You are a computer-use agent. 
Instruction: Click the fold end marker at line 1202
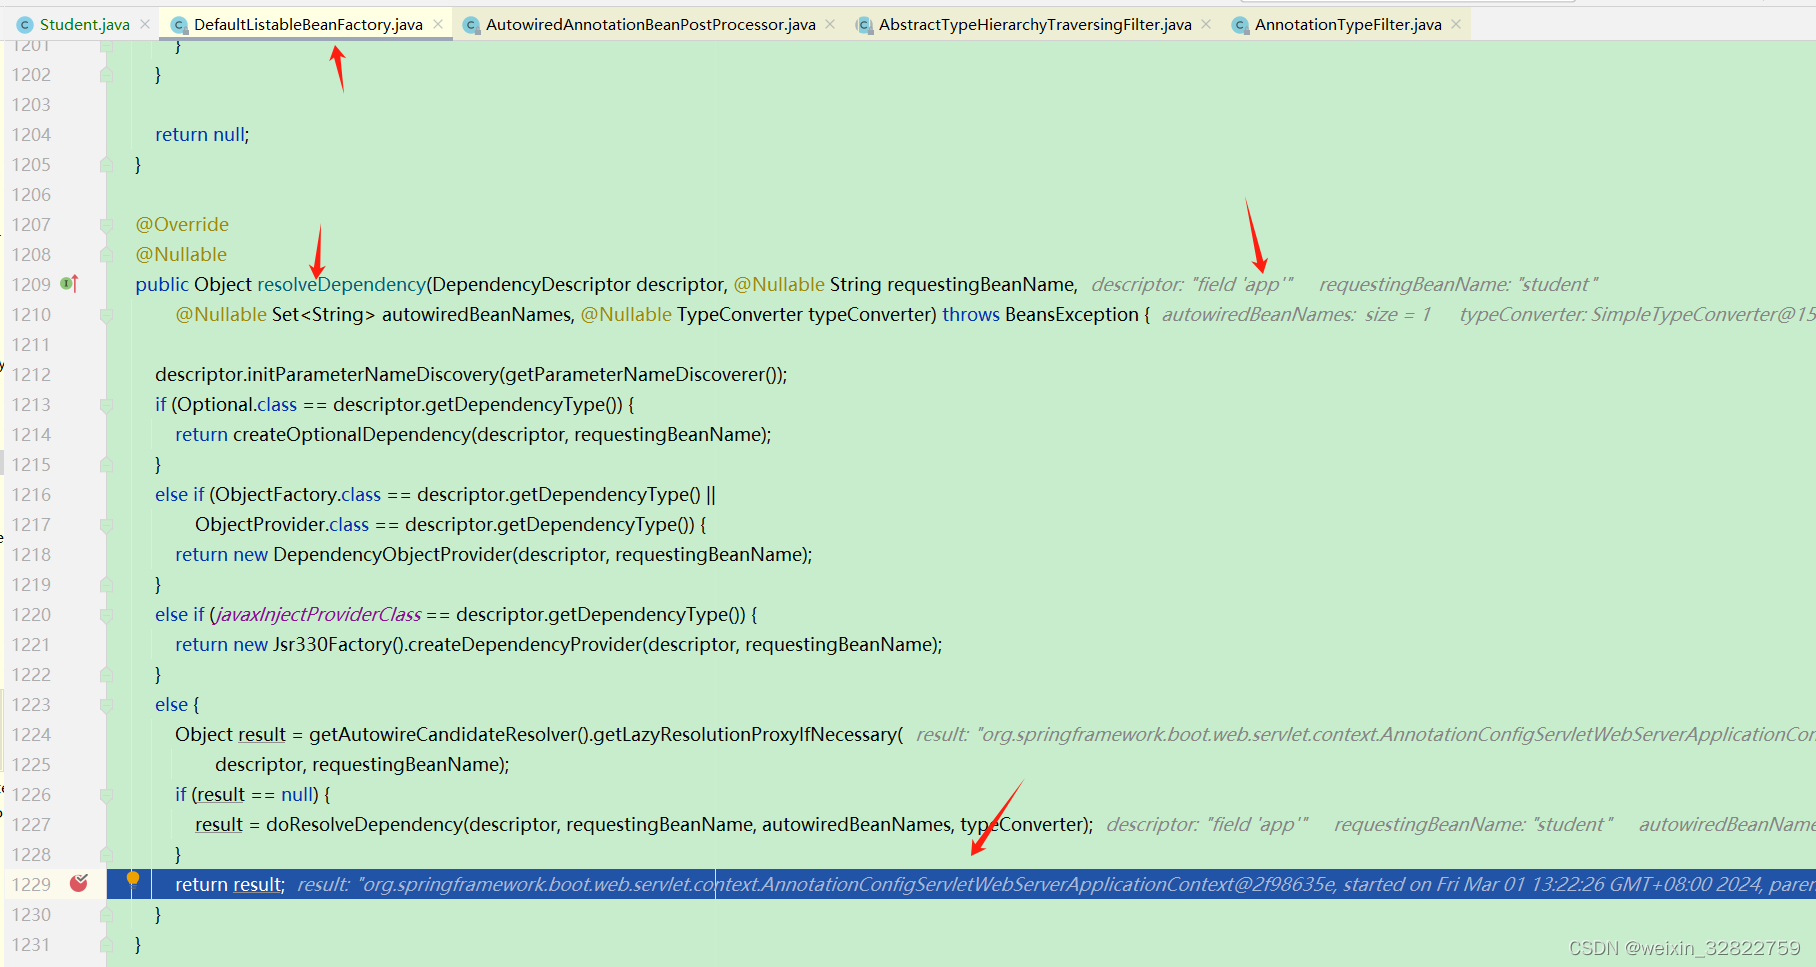point(106,75)
